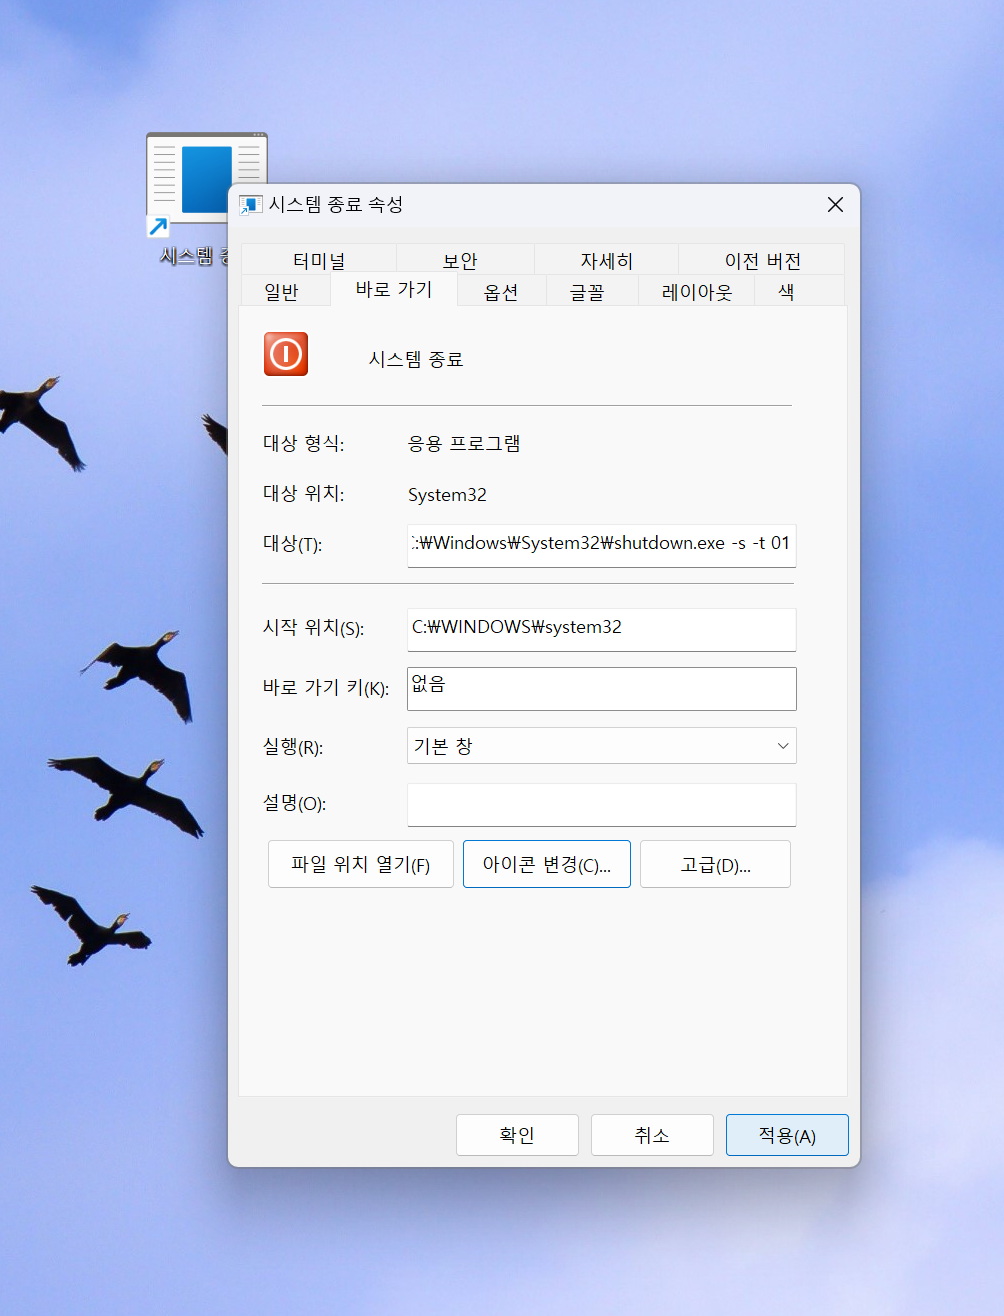Open the 자세히 tab

(x=607, y=260)
